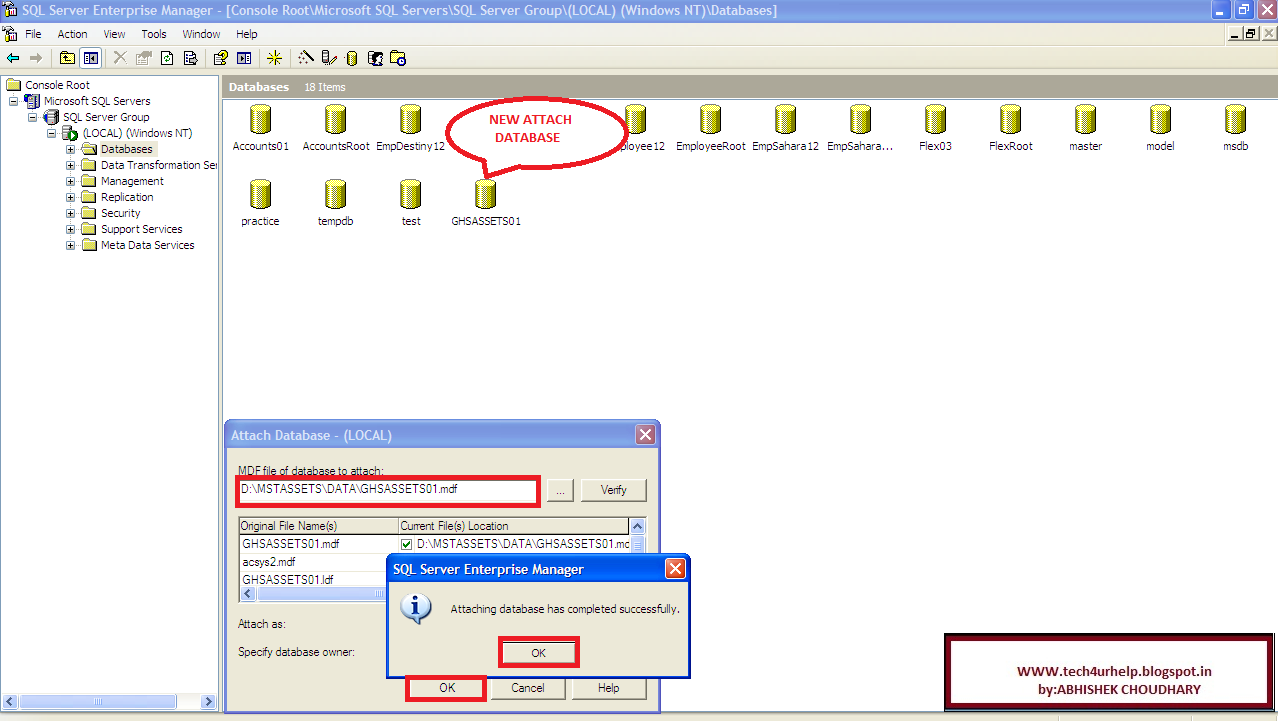Expand the Management tree node
The height and width of the screenshot is (721, 1278).
coord(70,181)
